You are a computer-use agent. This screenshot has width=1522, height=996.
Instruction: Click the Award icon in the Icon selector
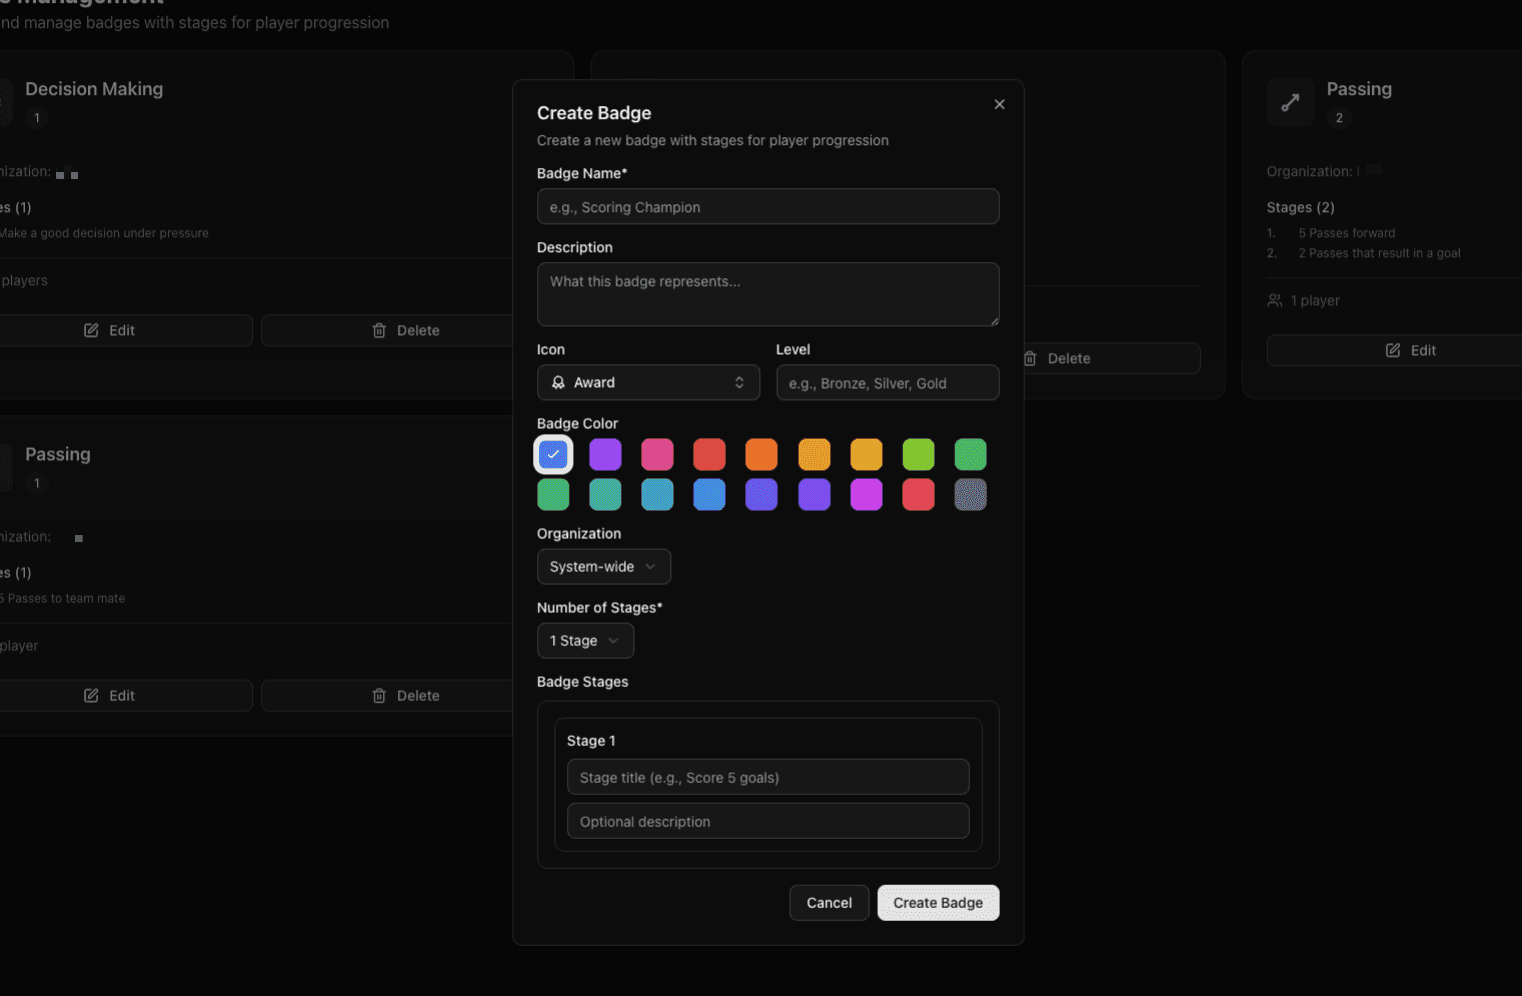(x=558, y=383)
